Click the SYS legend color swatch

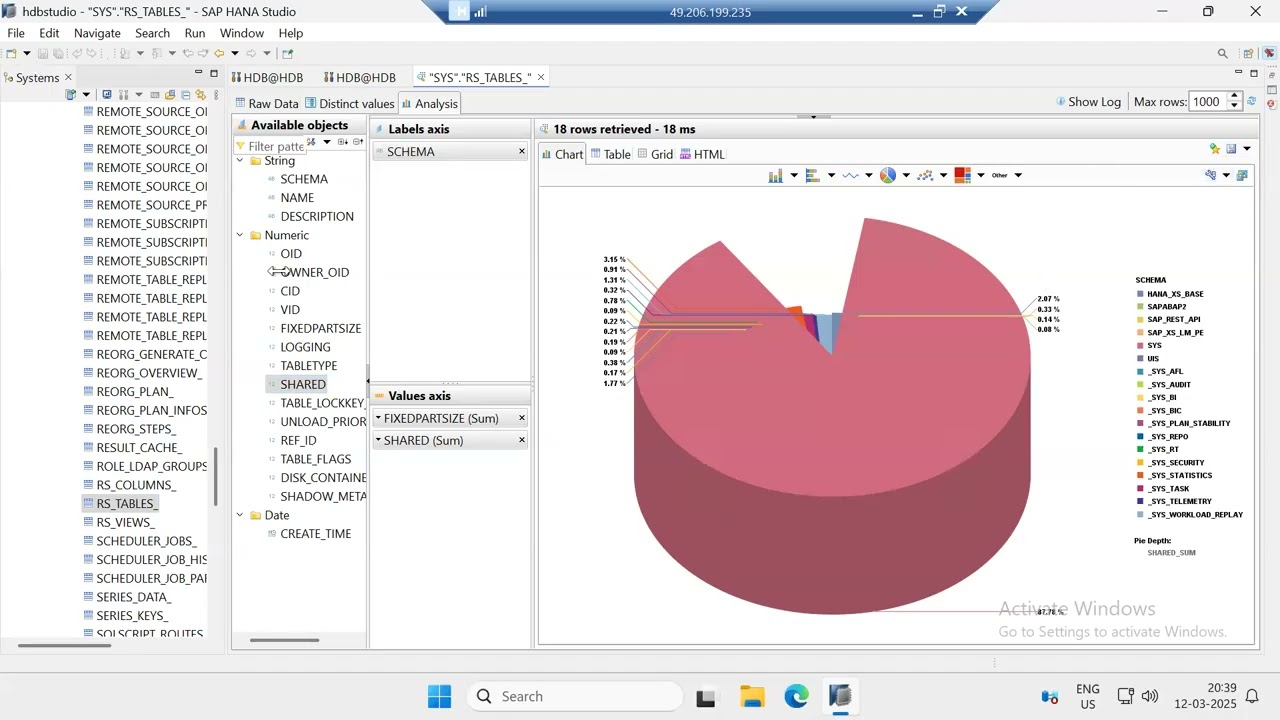coord(1140,346)
